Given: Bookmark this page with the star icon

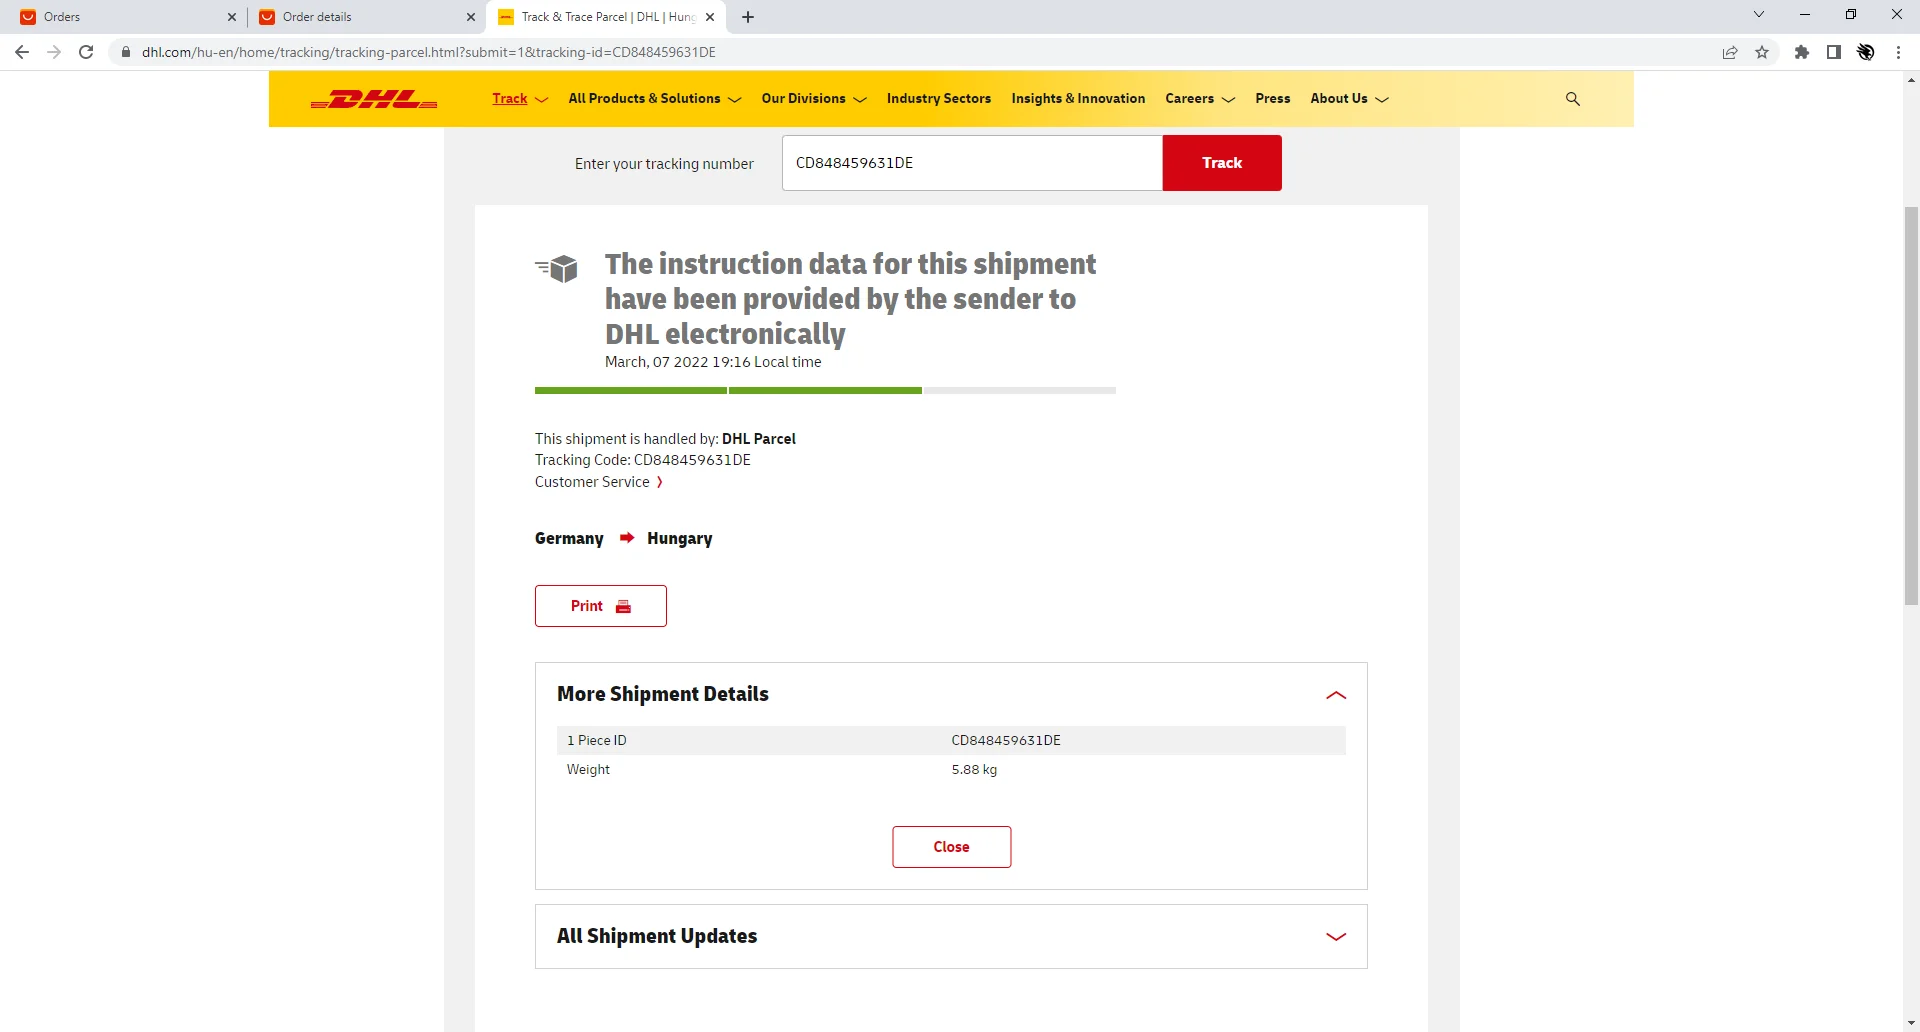Looking at the screenshot, I should pos(1762,52).
